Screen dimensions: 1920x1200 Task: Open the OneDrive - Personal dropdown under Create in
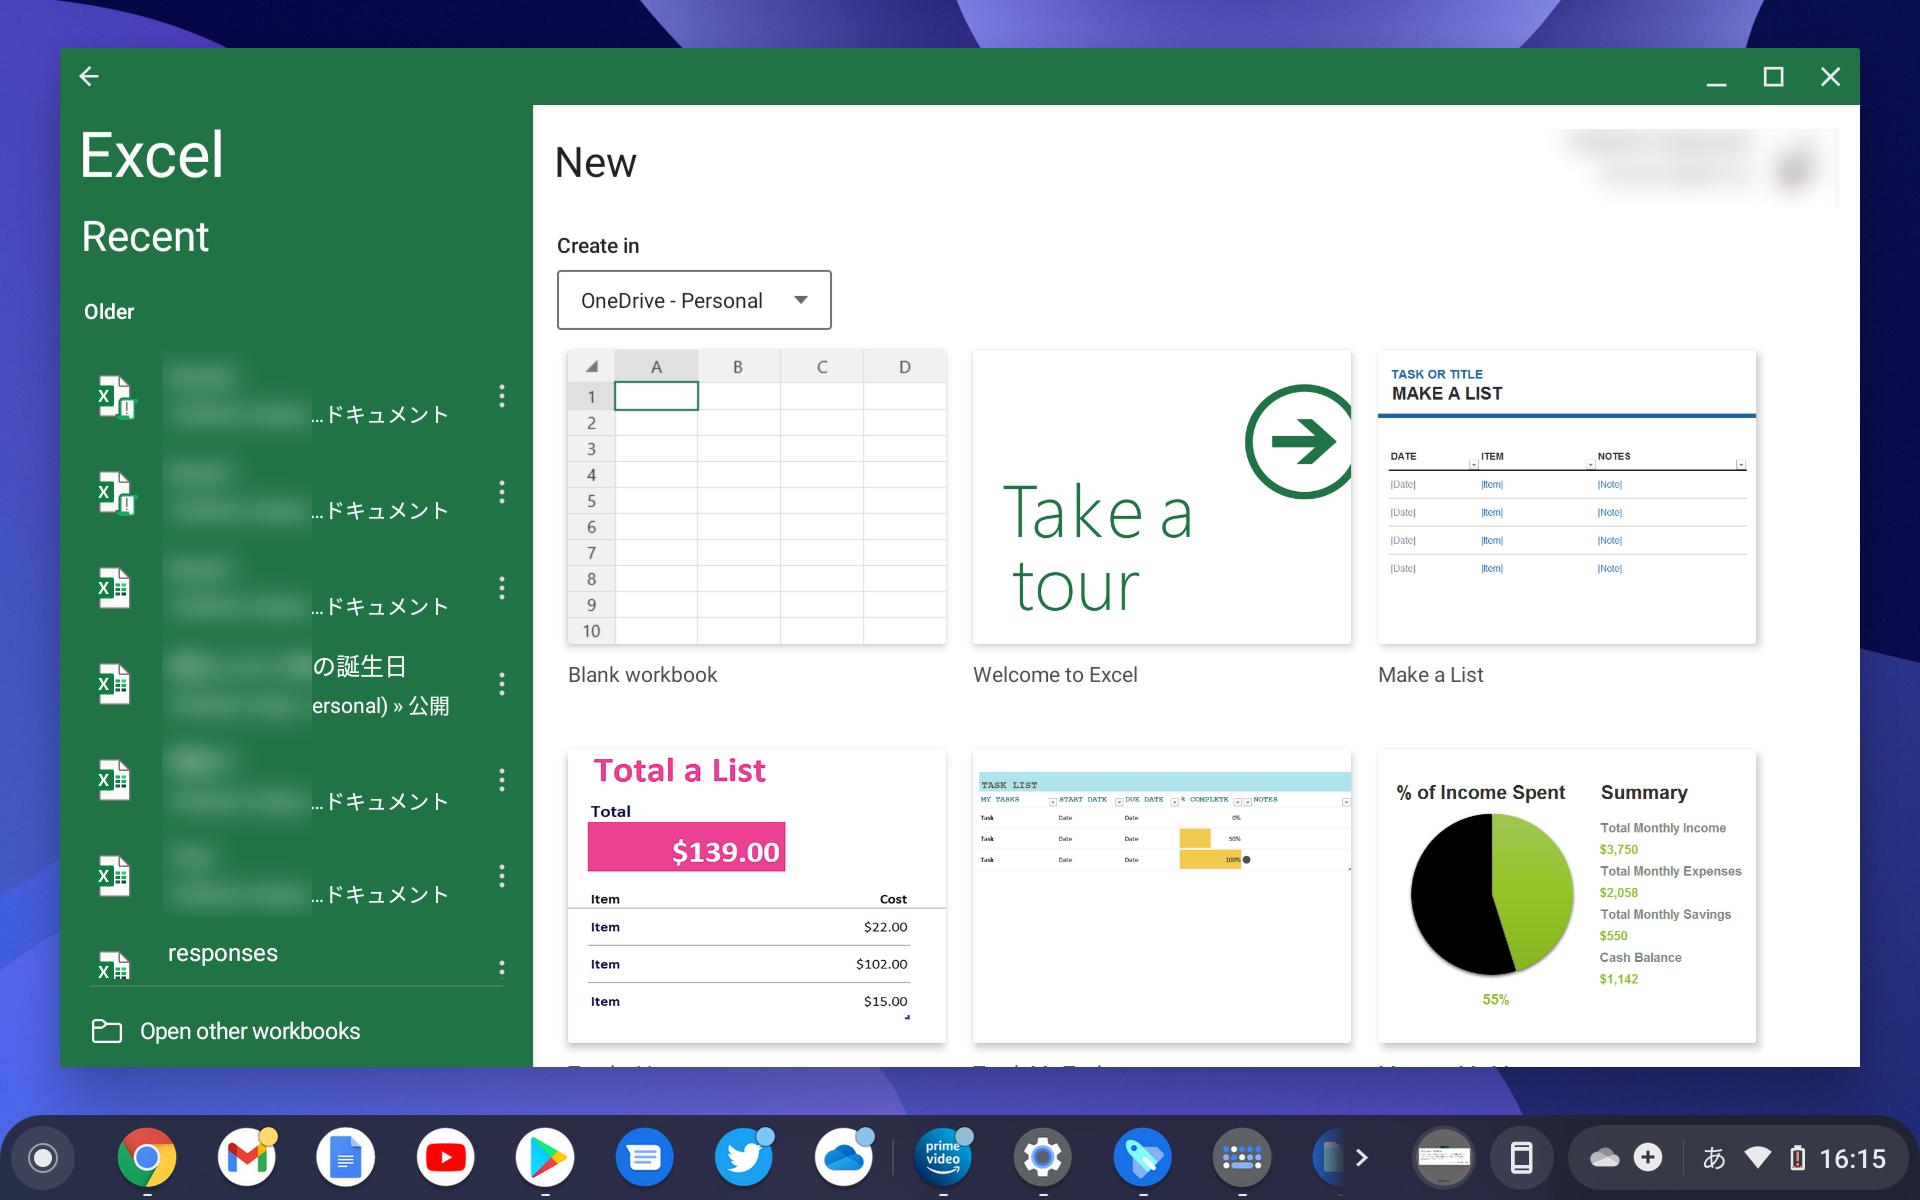[x=694, y=300]
